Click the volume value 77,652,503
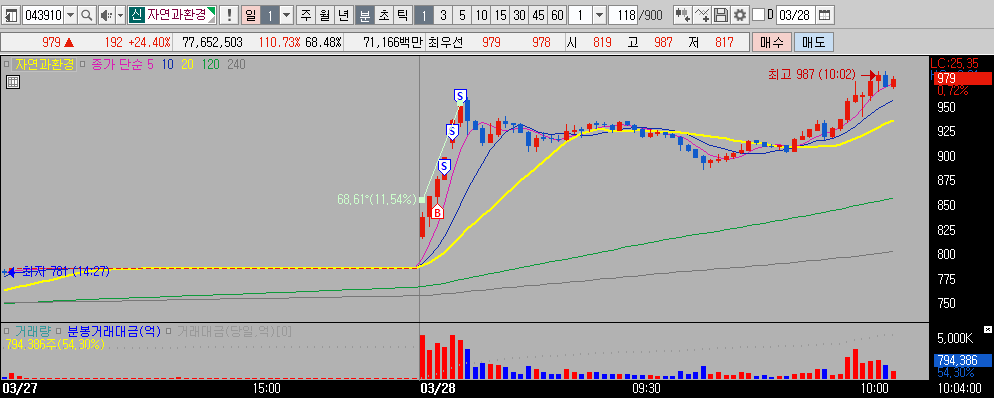Screen dimensions: 994x398 [x=212, y=42]
